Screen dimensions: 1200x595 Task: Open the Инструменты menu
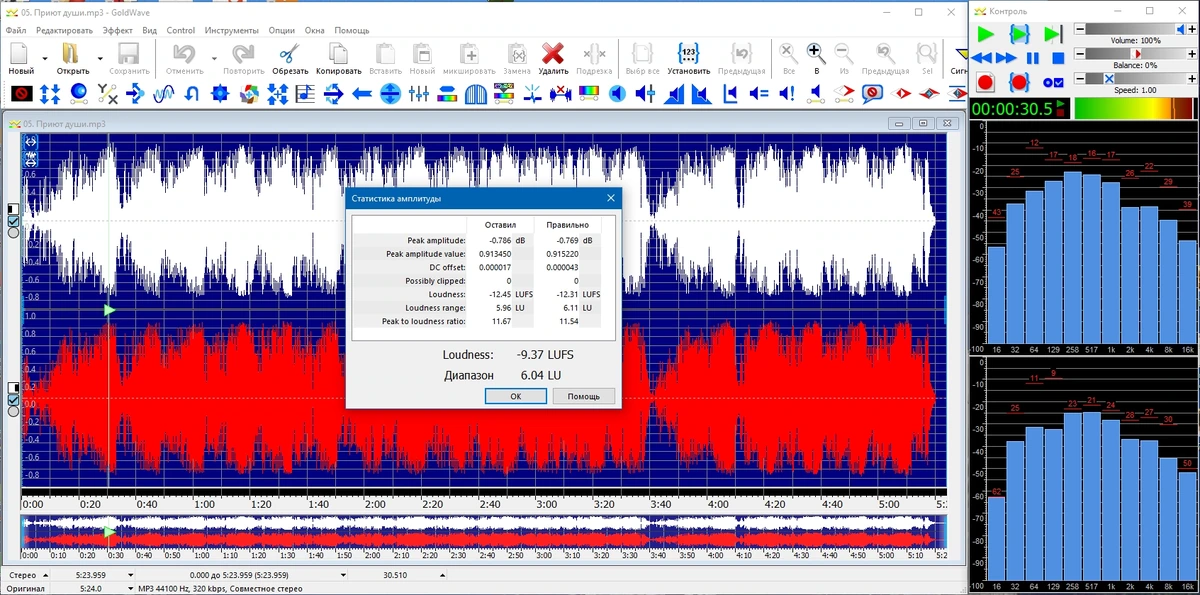point(231,30)
